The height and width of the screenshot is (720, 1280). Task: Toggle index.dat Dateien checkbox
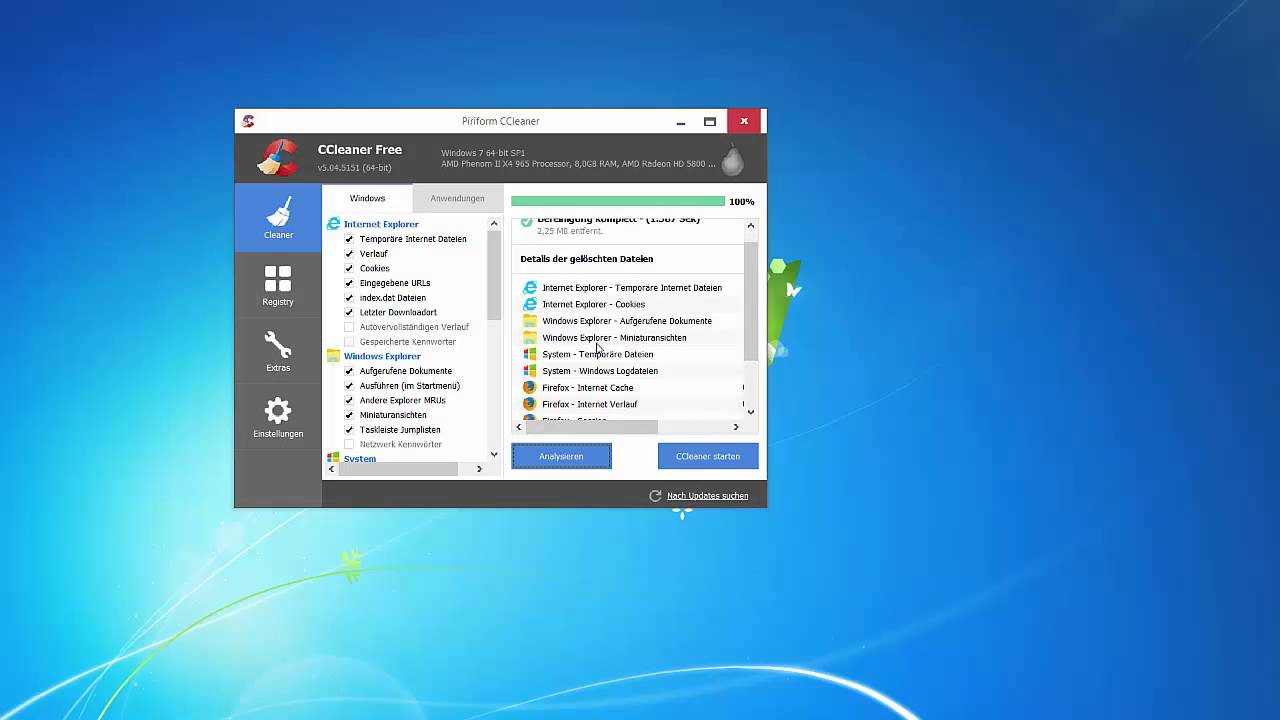click(x=349, y=298)
